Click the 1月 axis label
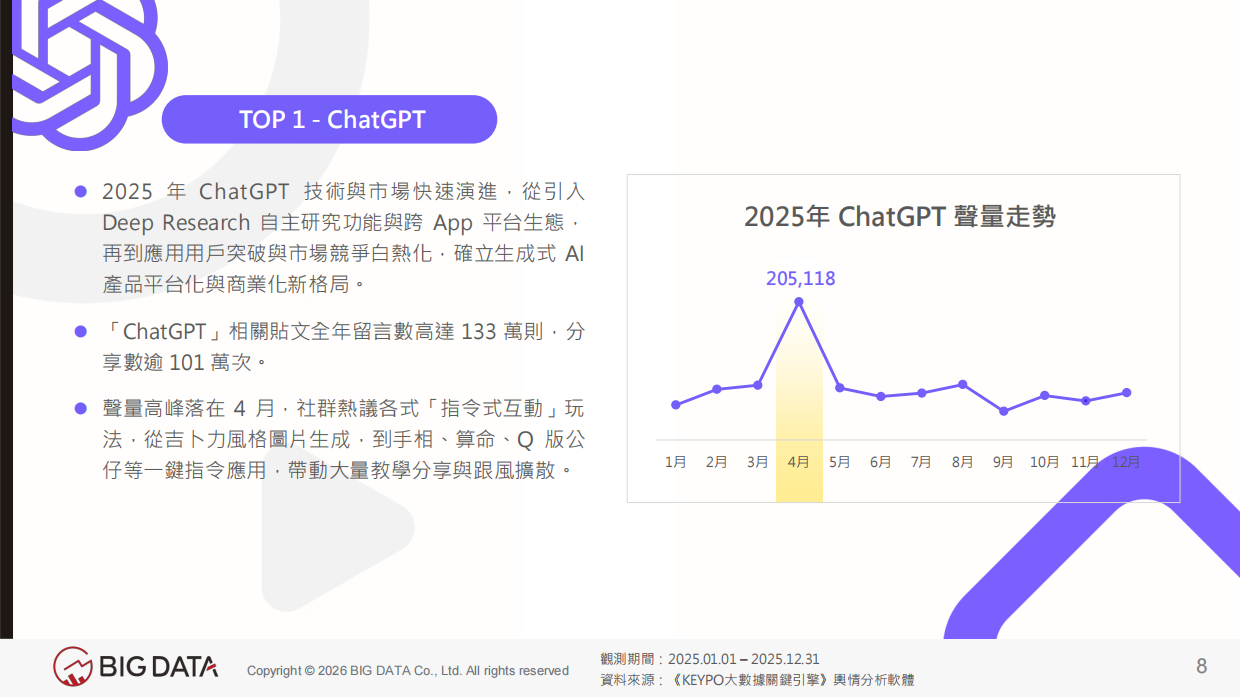This screenshot has width=1240, height=697. pos(676,462)
